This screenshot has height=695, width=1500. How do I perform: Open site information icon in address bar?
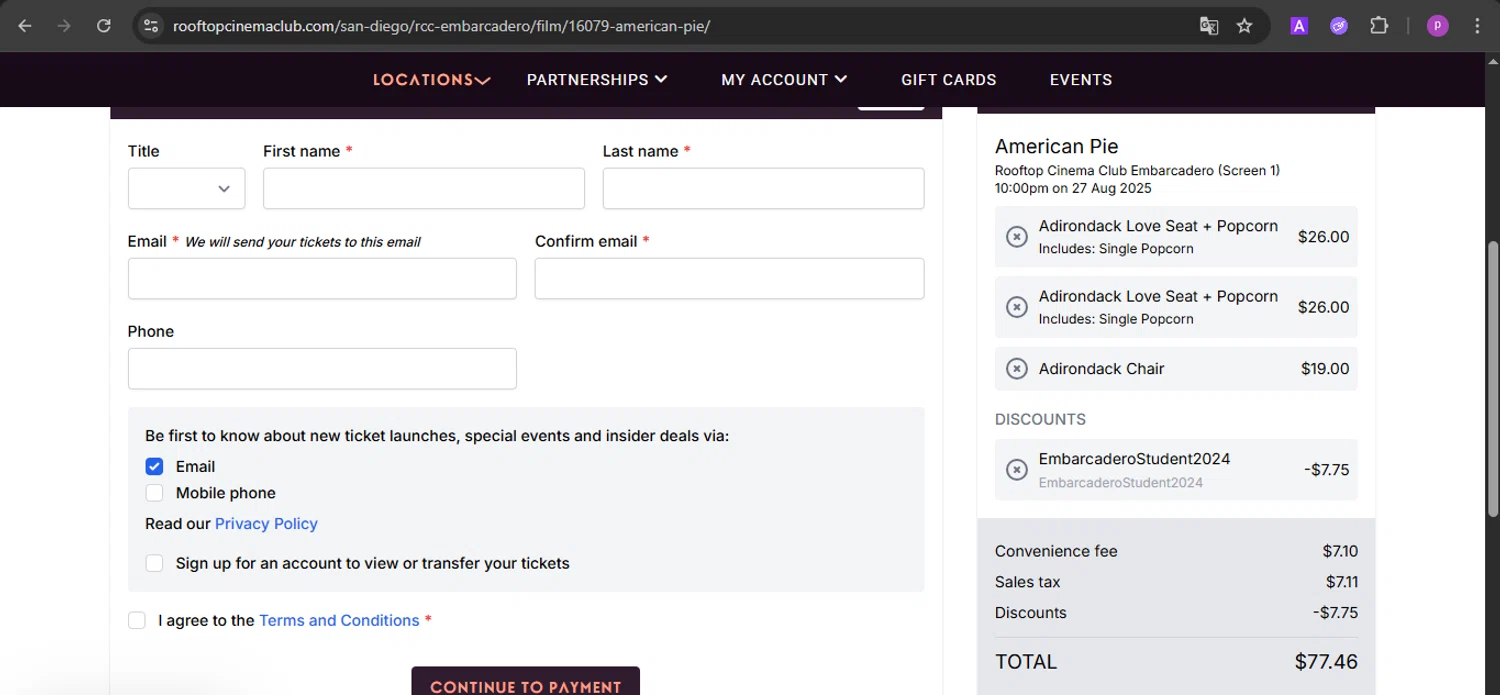point(151,26)
